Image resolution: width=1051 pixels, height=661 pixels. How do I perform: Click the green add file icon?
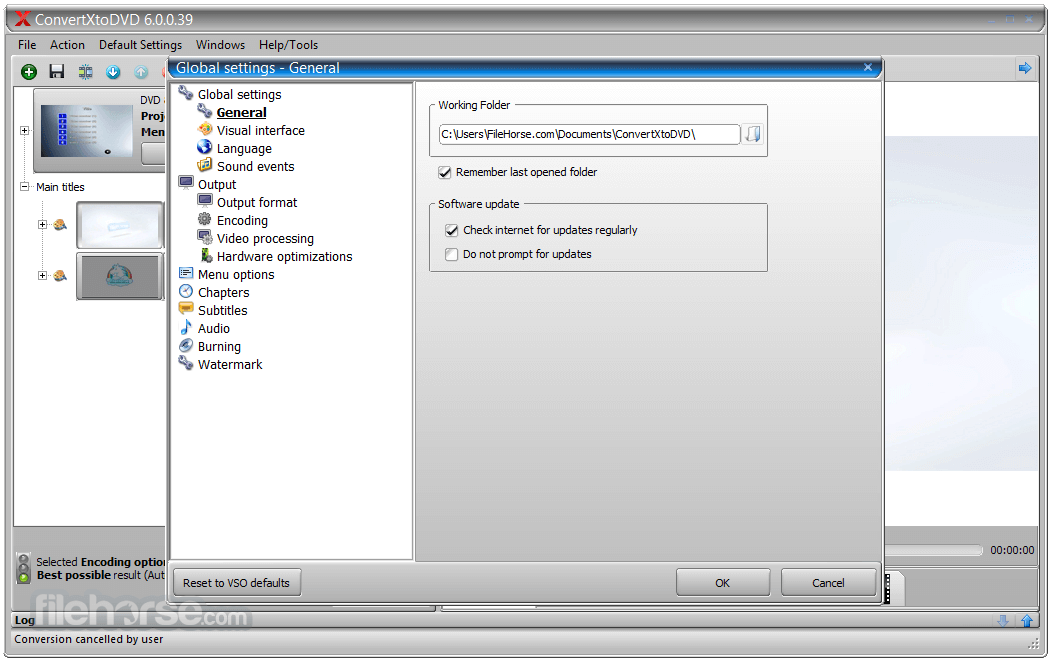pos(29,72)
